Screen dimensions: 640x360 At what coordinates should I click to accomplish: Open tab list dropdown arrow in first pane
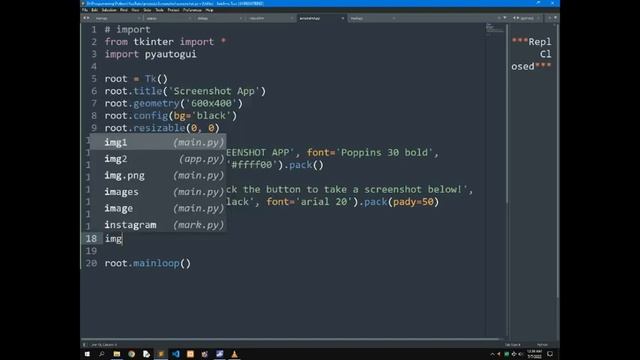click(505, 18)
